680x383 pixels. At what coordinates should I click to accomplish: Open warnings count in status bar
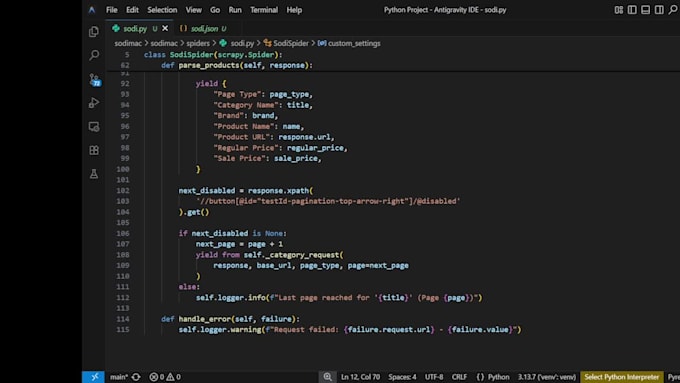coord(174,377)
